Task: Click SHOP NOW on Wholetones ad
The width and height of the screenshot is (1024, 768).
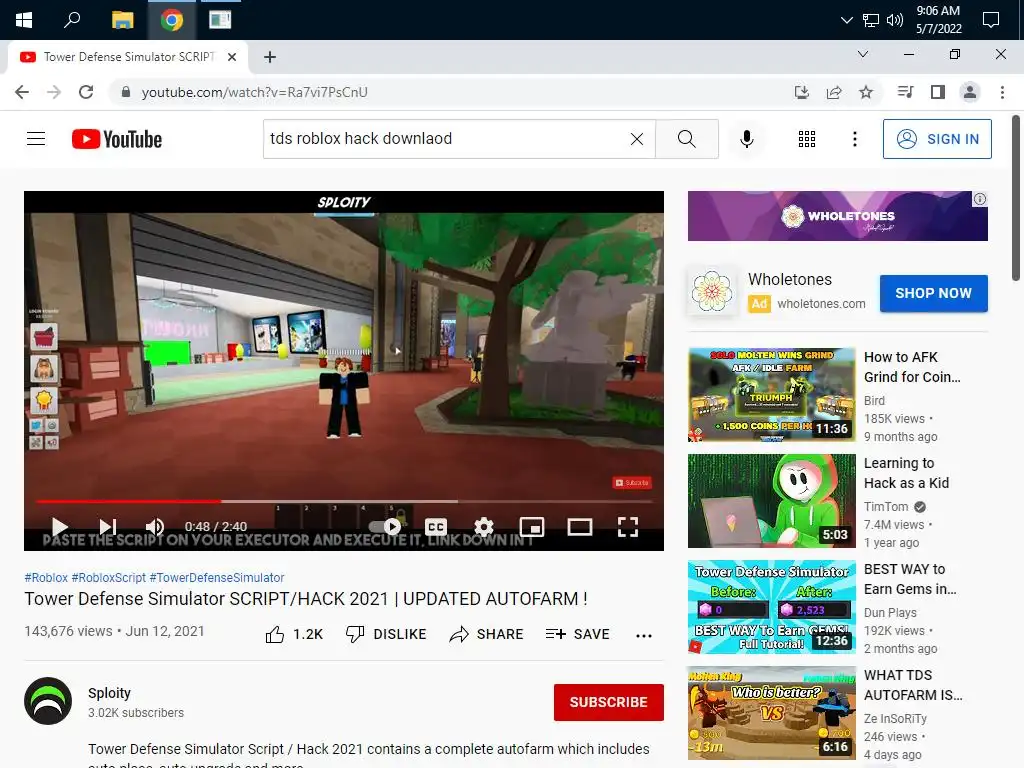Action: coord(933,293)
